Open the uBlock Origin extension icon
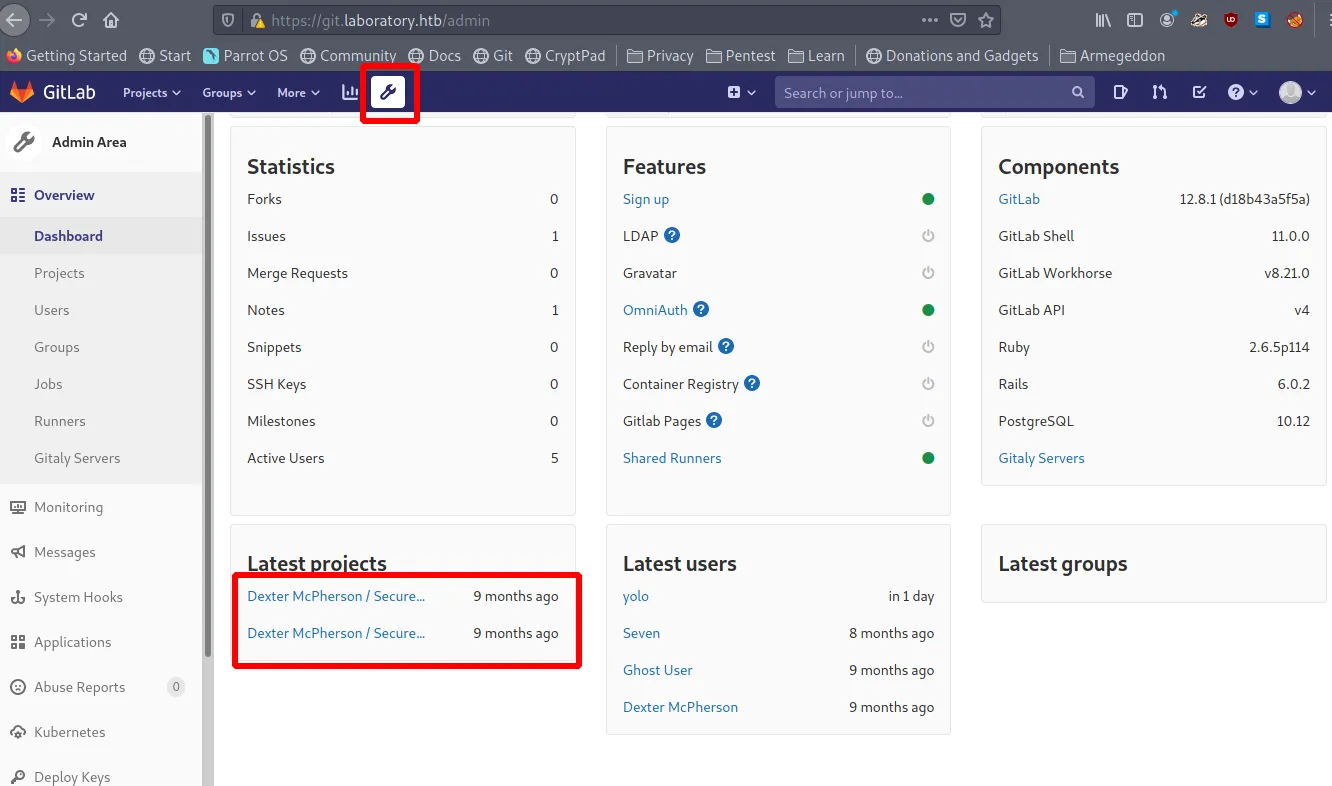The image size is (1332, 786). pyautogui.click(x=1231, y=20)
